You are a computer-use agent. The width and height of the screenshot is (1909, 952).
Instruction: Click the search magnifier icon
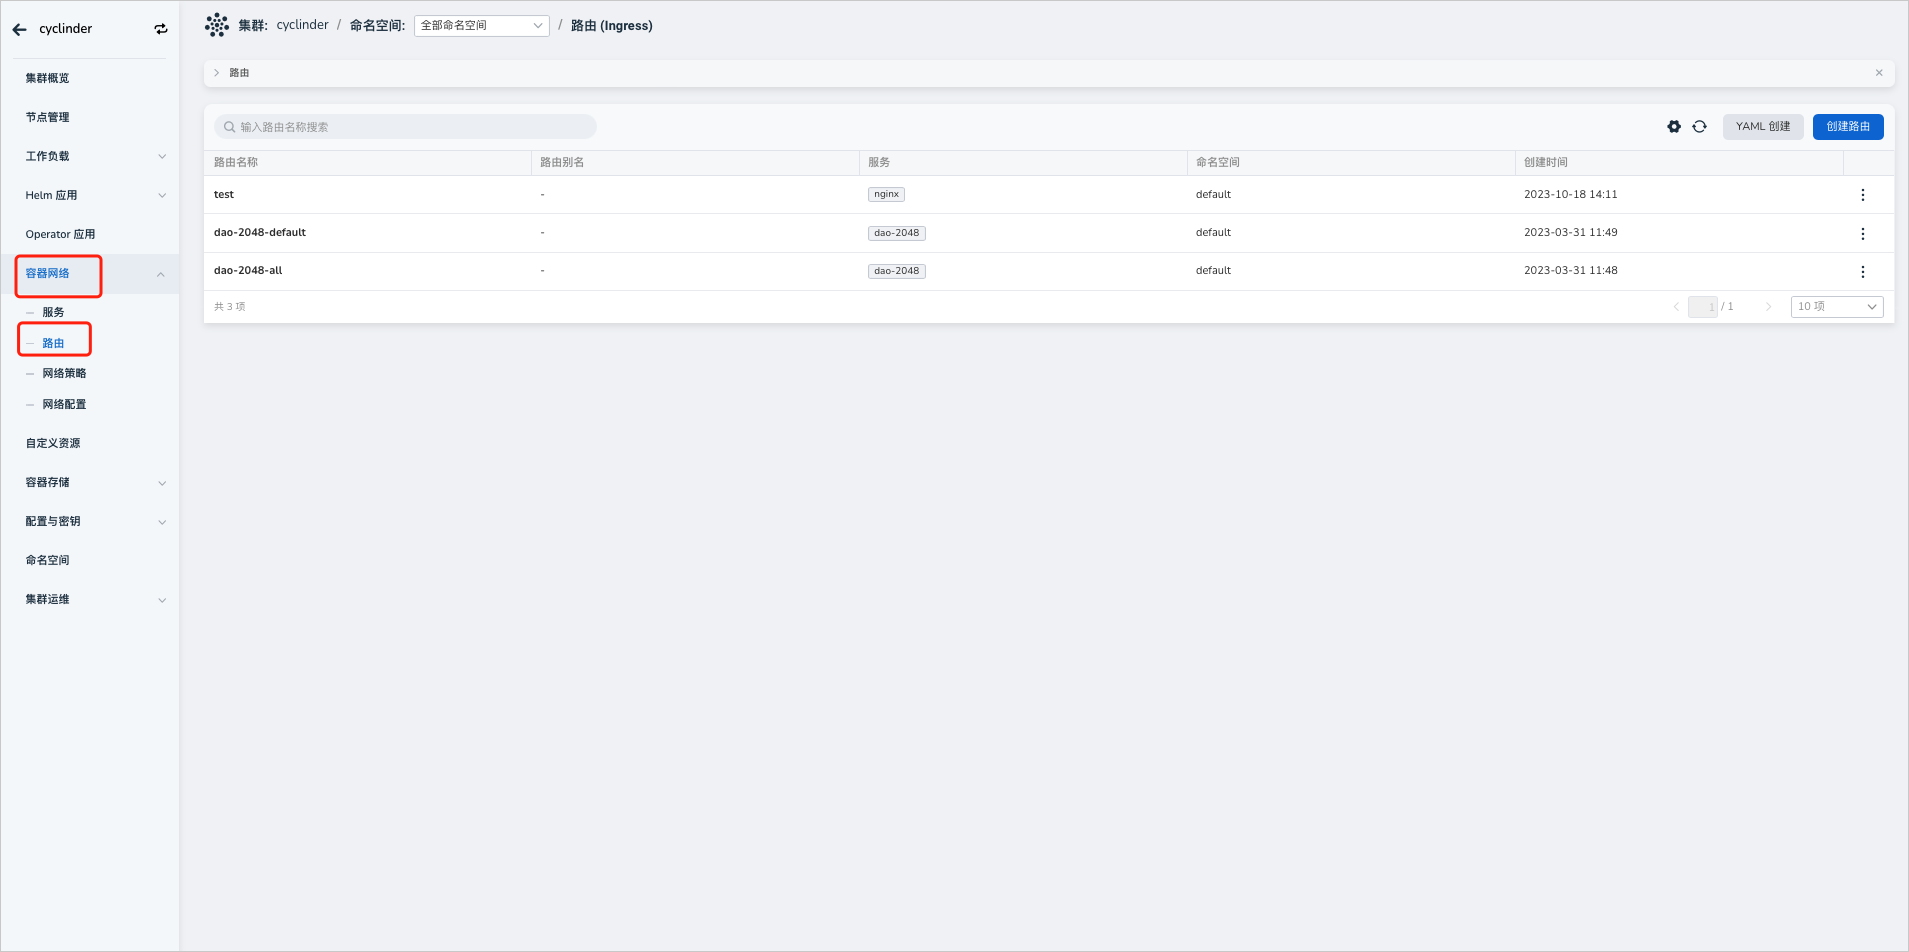[229, 127]
